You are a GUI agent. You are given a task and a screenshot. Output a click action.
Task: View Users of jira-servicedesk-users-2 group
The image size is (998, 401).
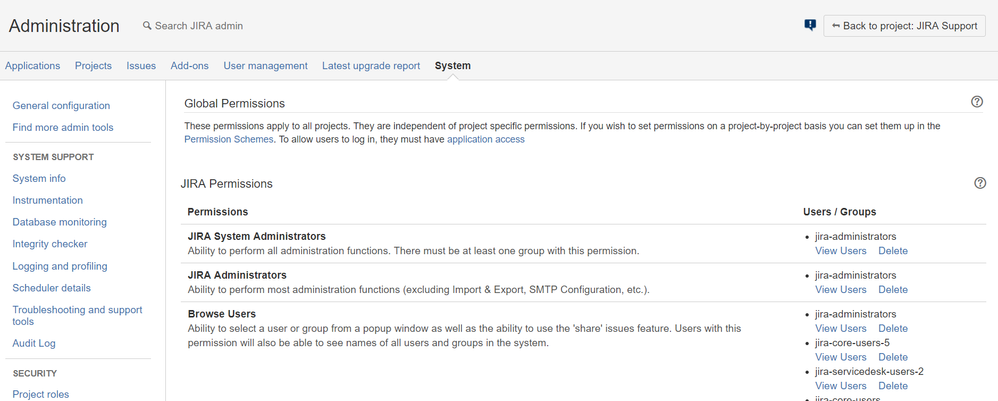[x=841, y=386]
